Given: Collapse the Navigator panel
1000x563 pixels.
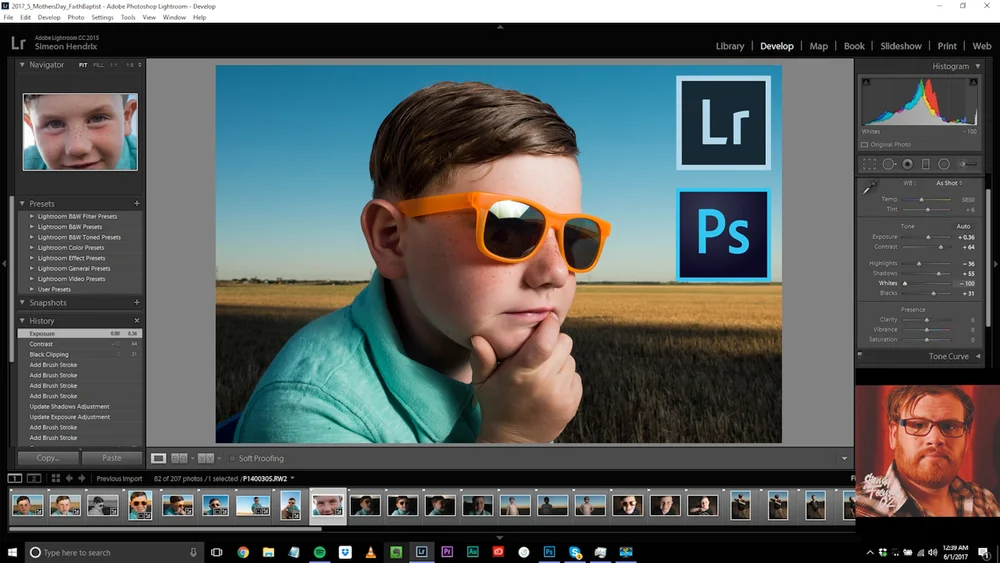Looking at the screenshot, I should (x=22, y=64).
